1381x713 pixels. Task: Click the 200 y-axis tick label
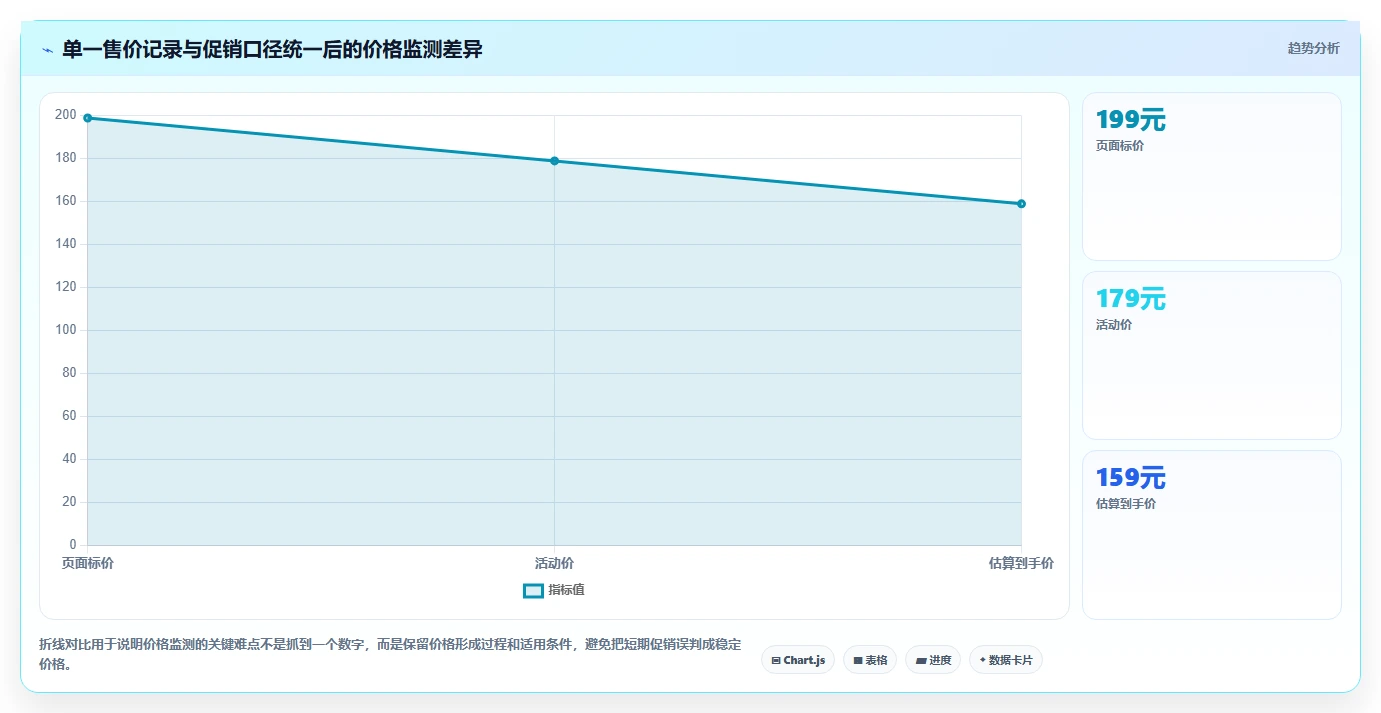[66, 115]
